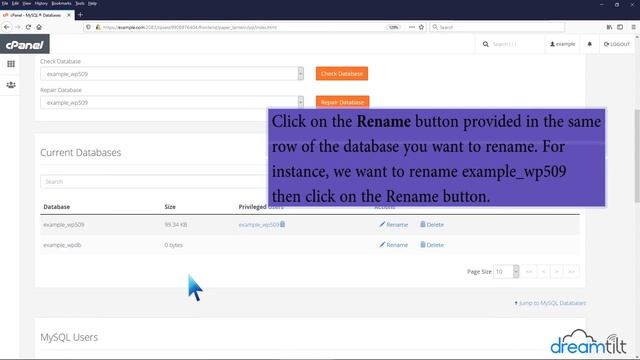Click the example_wp509 database name cell
This screenshot has height=360, width=640.
click(64, 225)
